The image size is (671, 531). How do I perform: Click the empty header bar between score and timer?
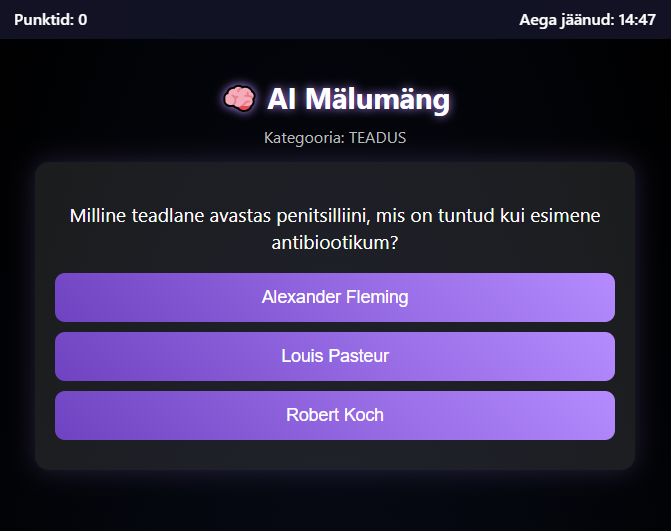point(300,19)
